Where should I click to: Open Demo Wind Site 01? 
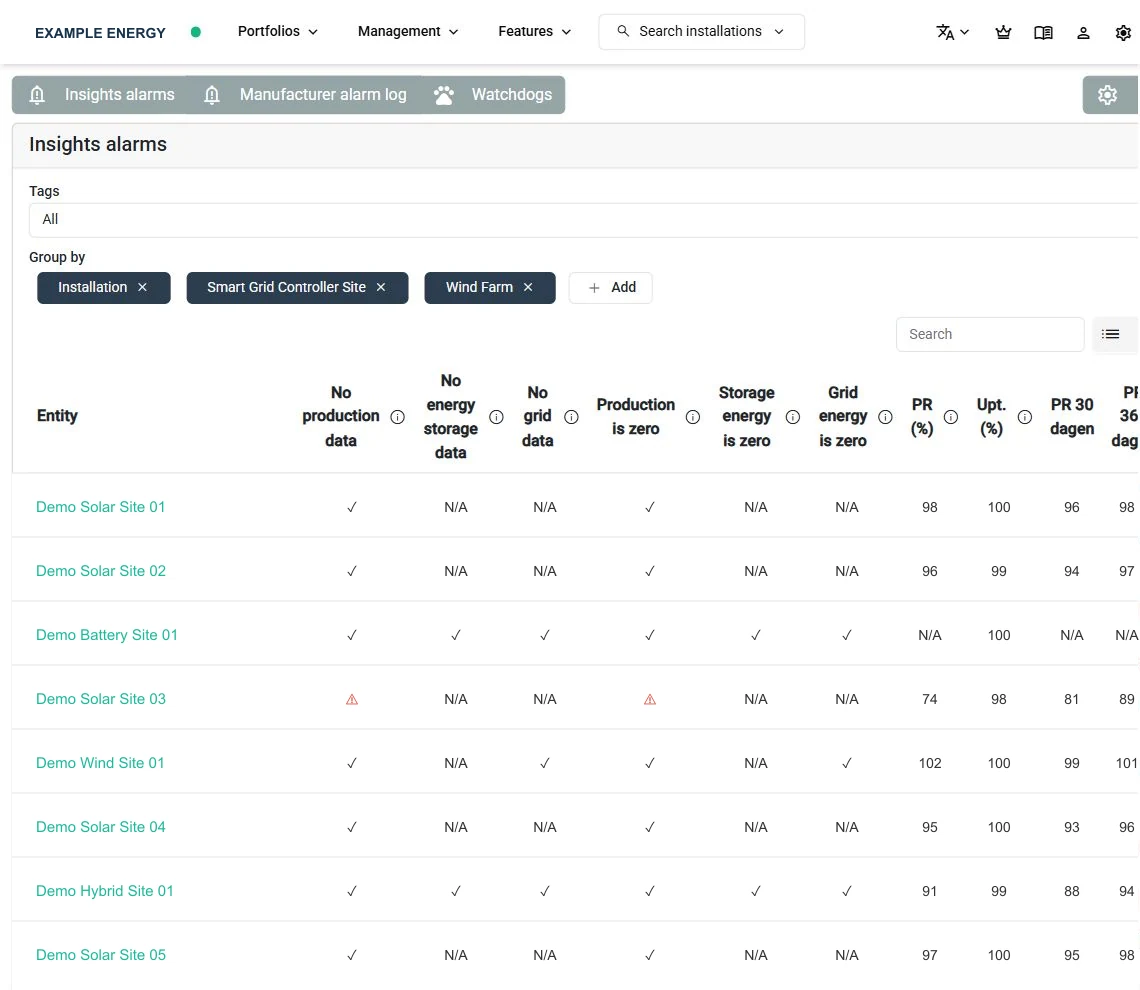pyautogui.click(x=100, y=763)
